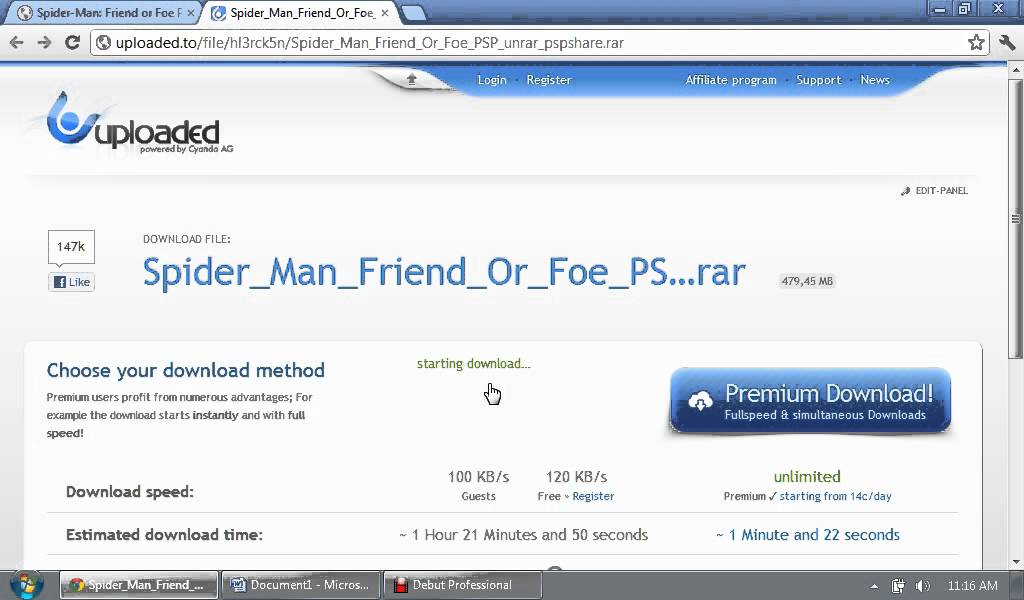The height and width of the screenshot is (600, 1024).
Task: Go back with the browser back arrow
Action: 17,42
